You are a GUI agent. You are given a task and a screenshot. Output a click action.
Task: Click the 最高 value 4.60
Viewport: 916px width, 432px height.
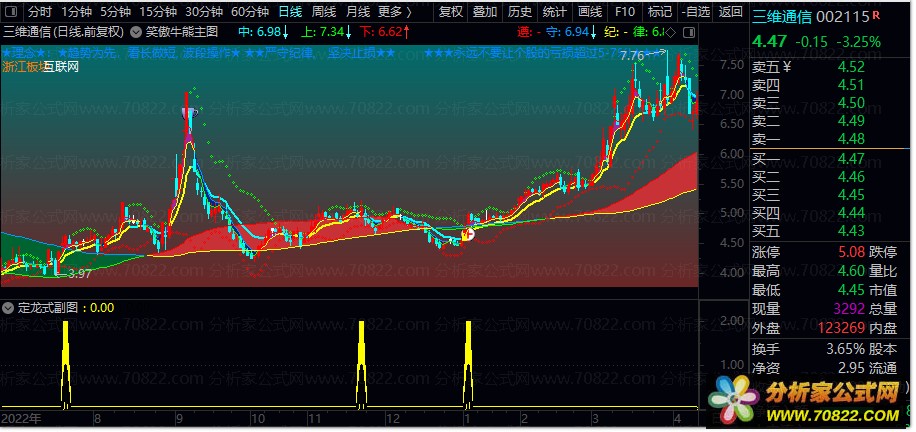[850, 271]
